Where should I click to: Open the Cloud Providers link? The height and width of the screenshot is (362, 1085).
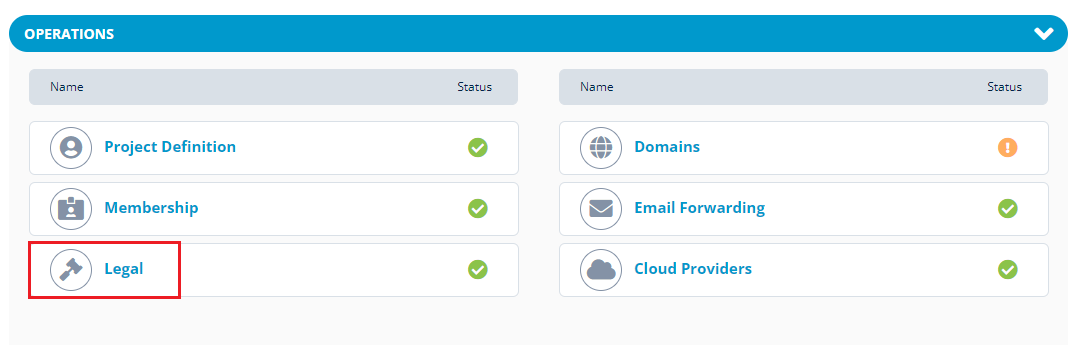point(693,269)
